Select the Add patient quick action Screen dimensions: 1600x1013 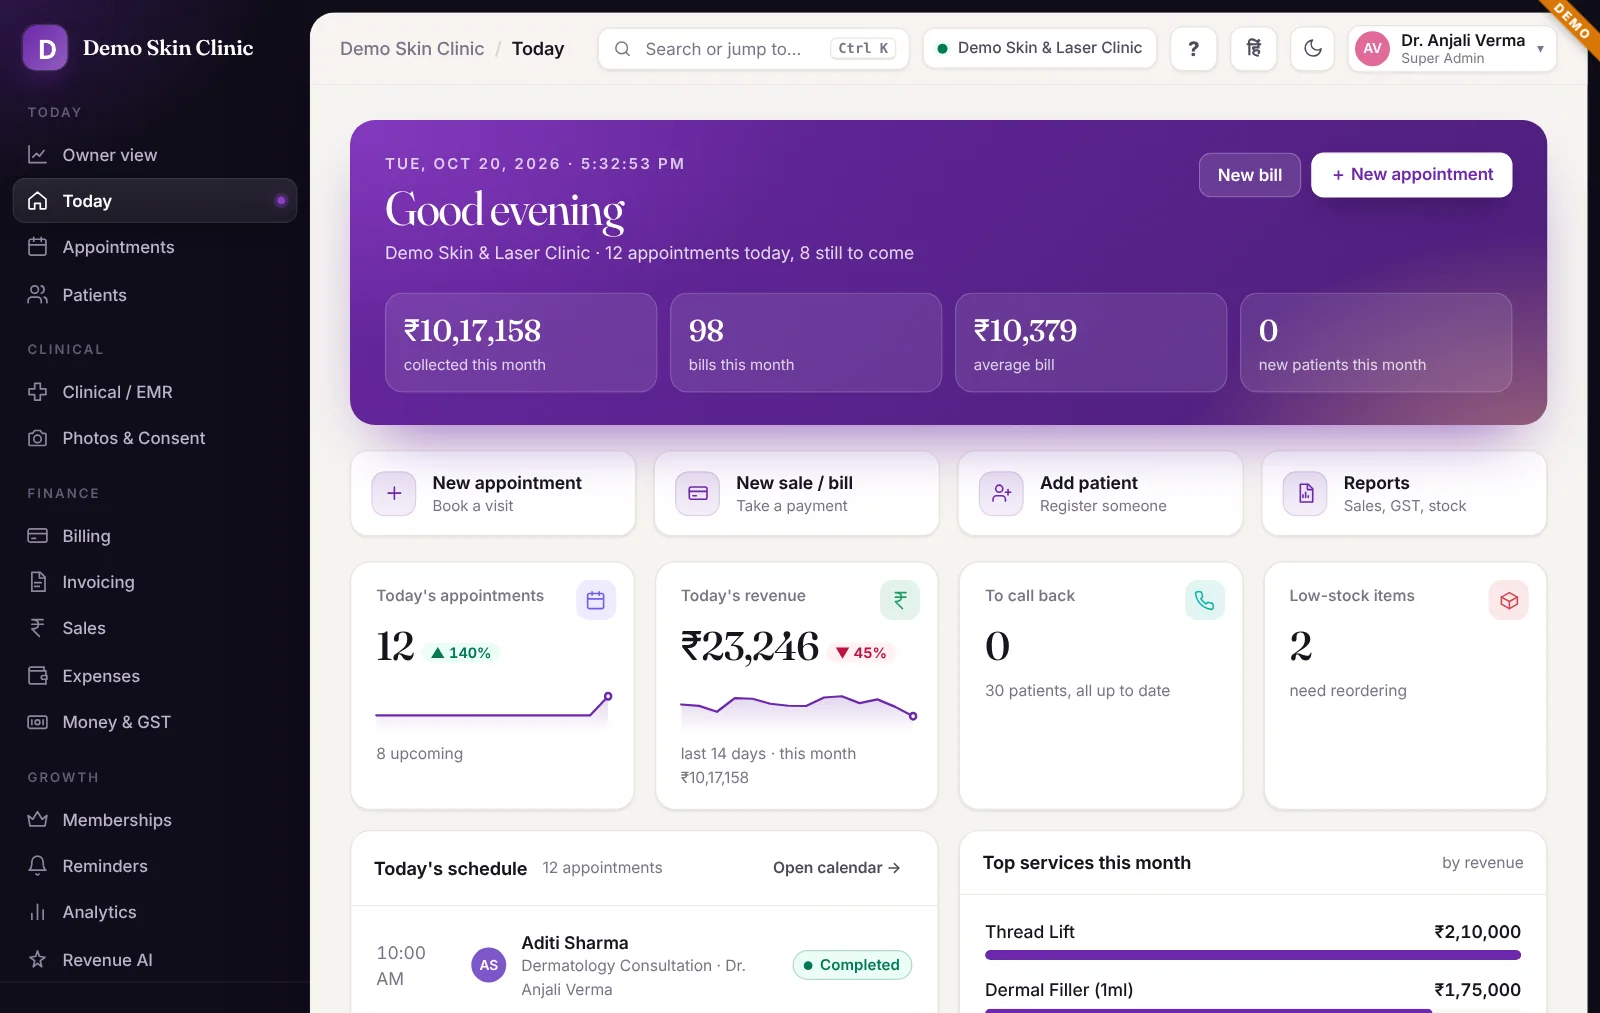(x=1100, y=493)
